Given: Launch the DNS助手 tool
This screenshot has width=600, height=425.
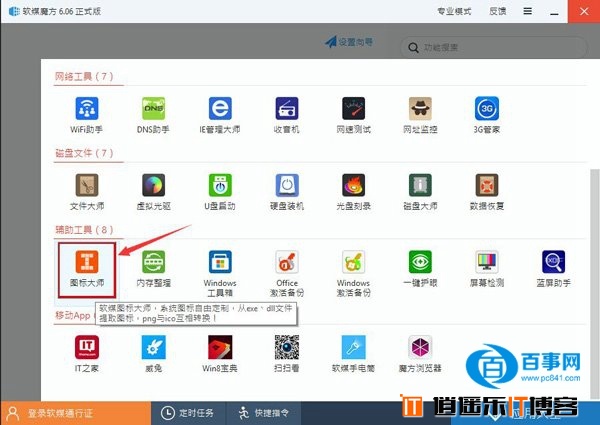Looking at the screenshot, I should 153,115.
